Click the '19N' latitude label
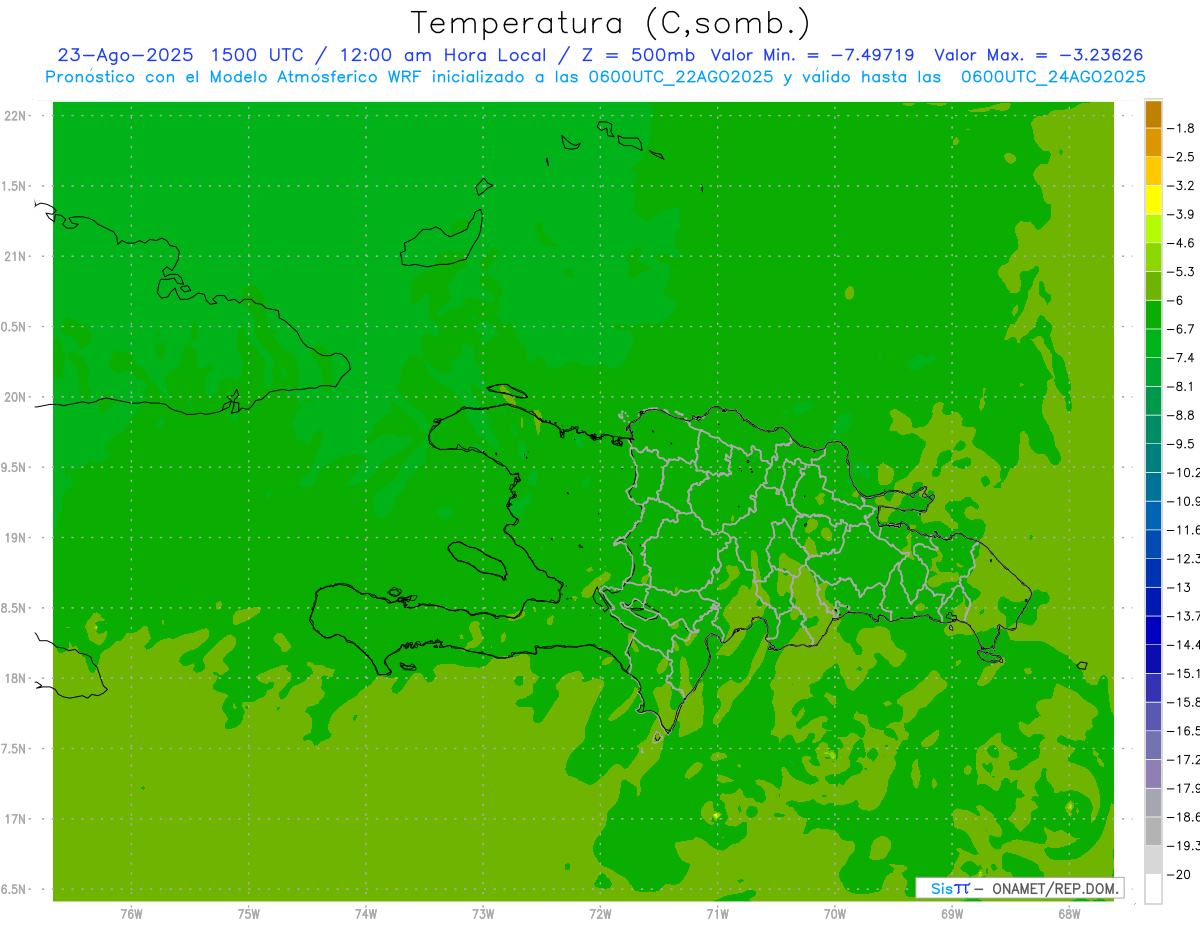Image resolution: width=1200 pixels, height=927 pixels. [17, 538]
